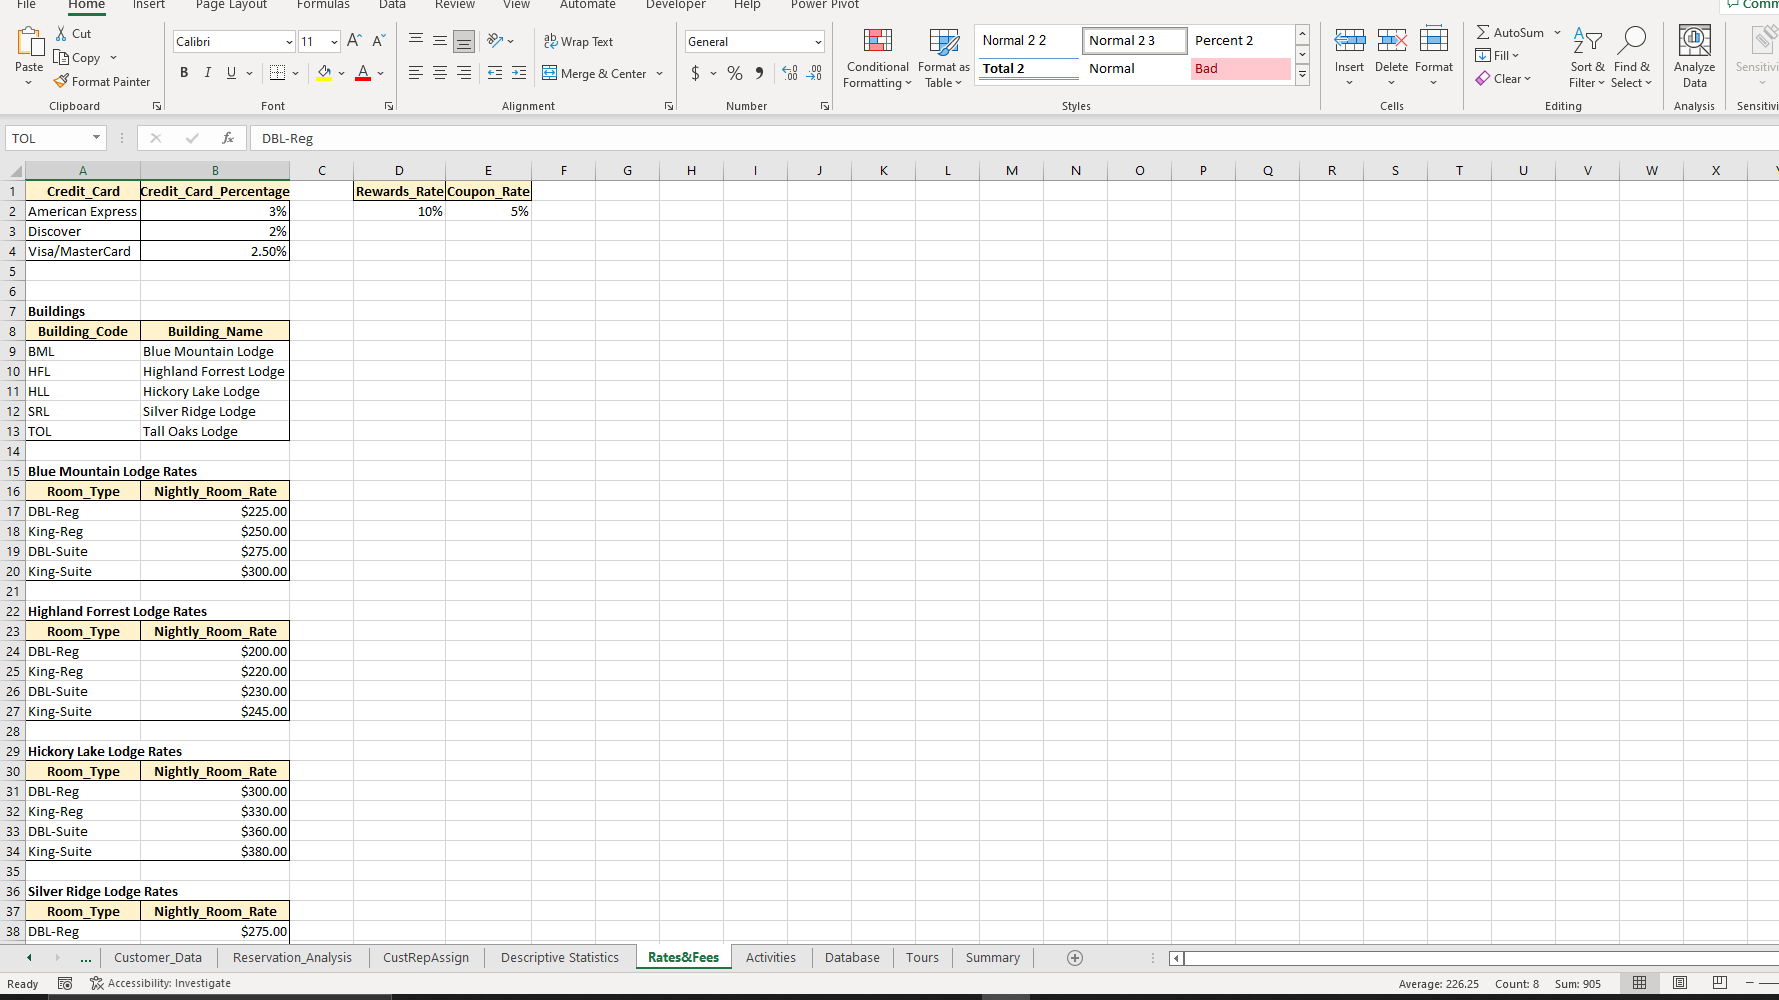Open the font size dropdown
Image resolution: width=1779 pixels, height=1000 pixels.
(334, 42)
